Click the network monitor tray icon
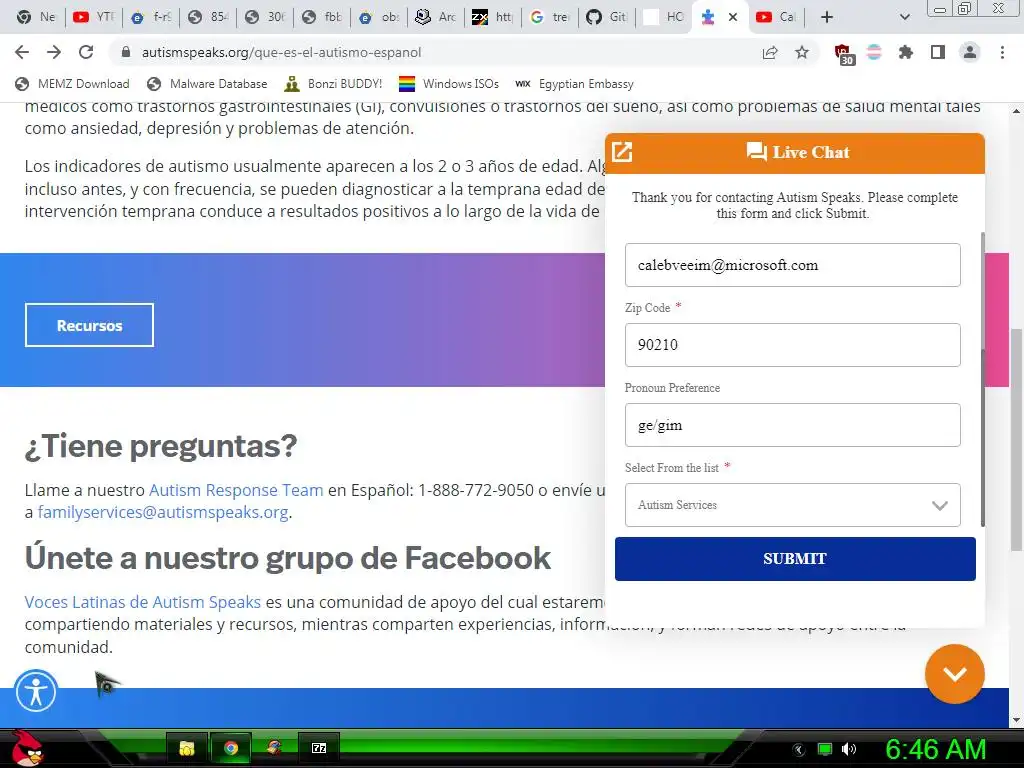The height and width of the screenshot is (768, 1024). pos(825,749)
